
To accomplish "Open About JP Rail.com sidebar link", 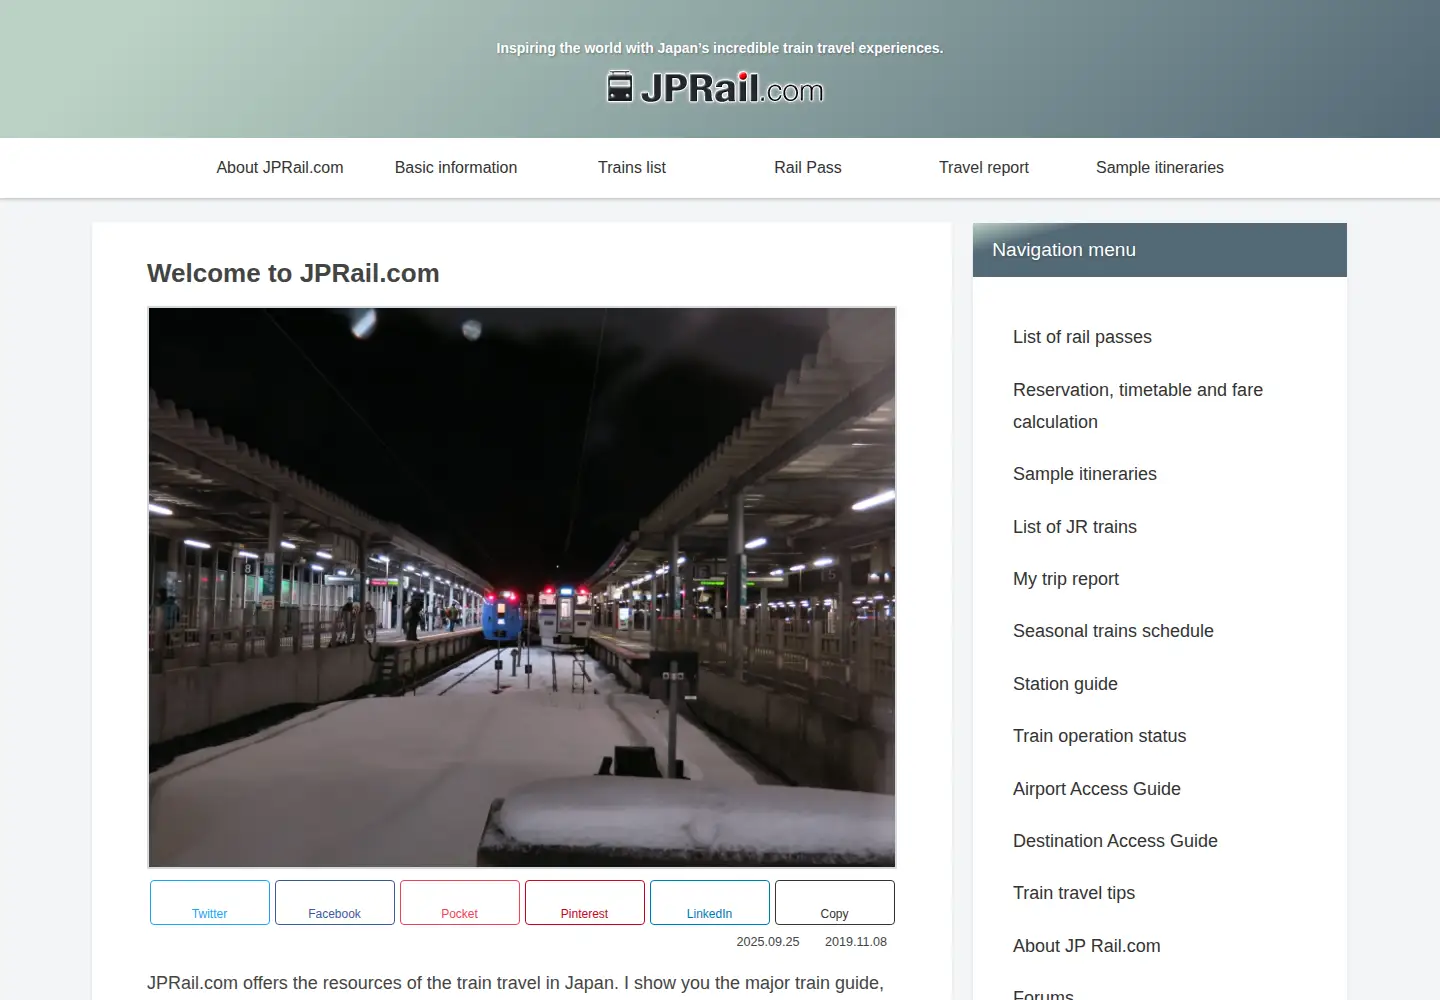I will tap(1087, 946).
